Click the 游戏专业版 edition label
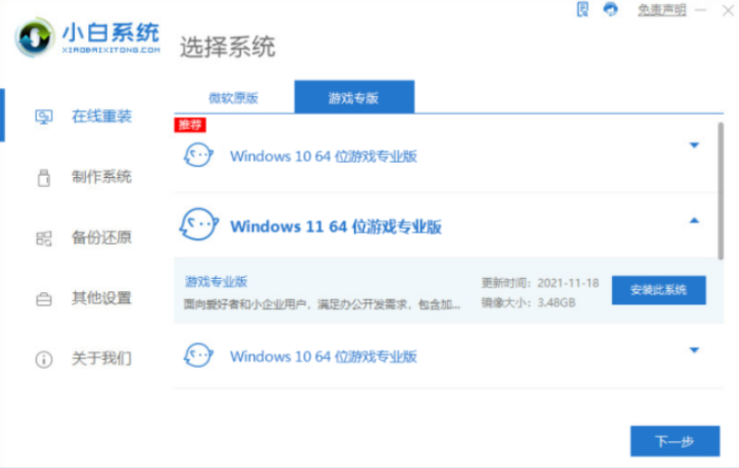The image size is (739, 468). 216,282
